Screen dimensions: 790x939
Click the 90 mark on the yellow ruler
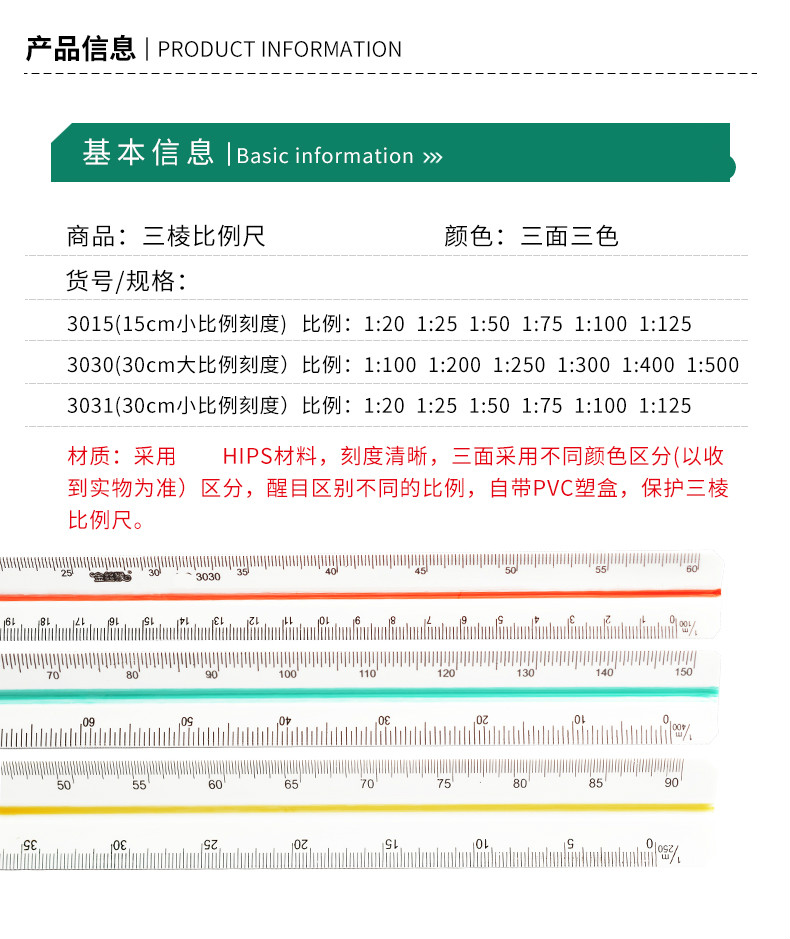pos(671,783)
